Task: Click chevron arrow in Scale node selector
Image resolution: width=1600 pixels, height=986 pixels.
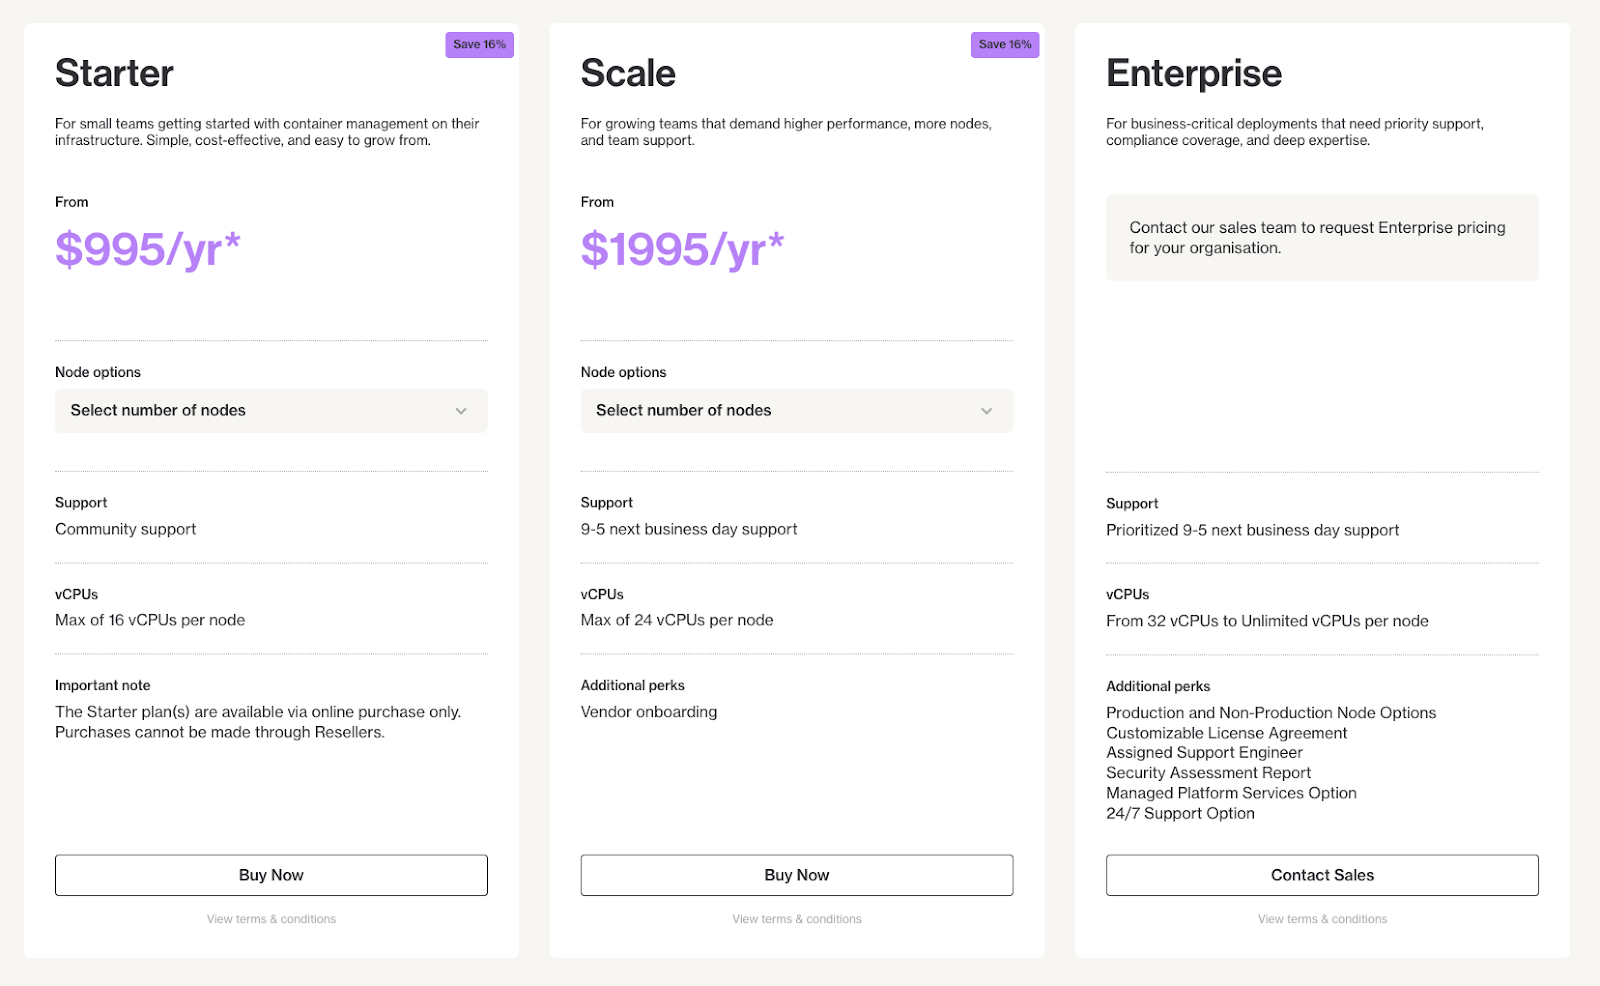Action: coord(986,411)
